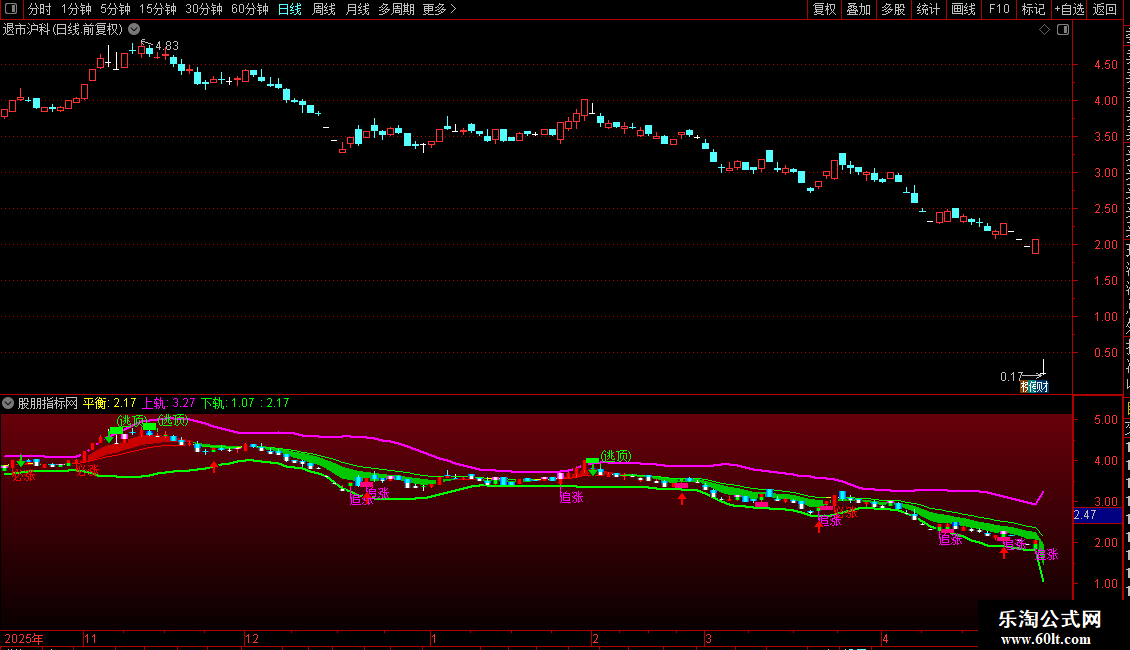
Task: Click the month 2 timeline marker
Action: (595, 638)
